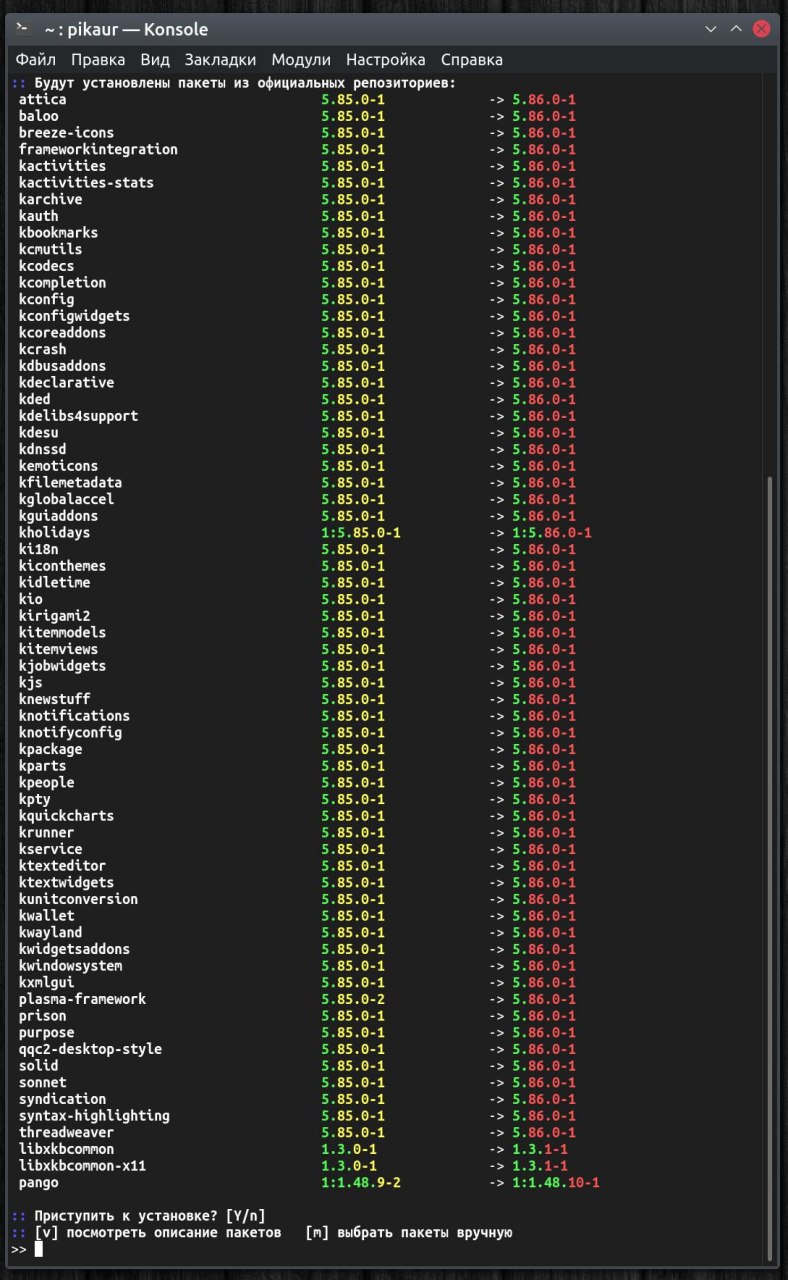Viewport: 788px width, 1280px height.
Task: Open the Вид menu
Action: [x=155, y=60]
